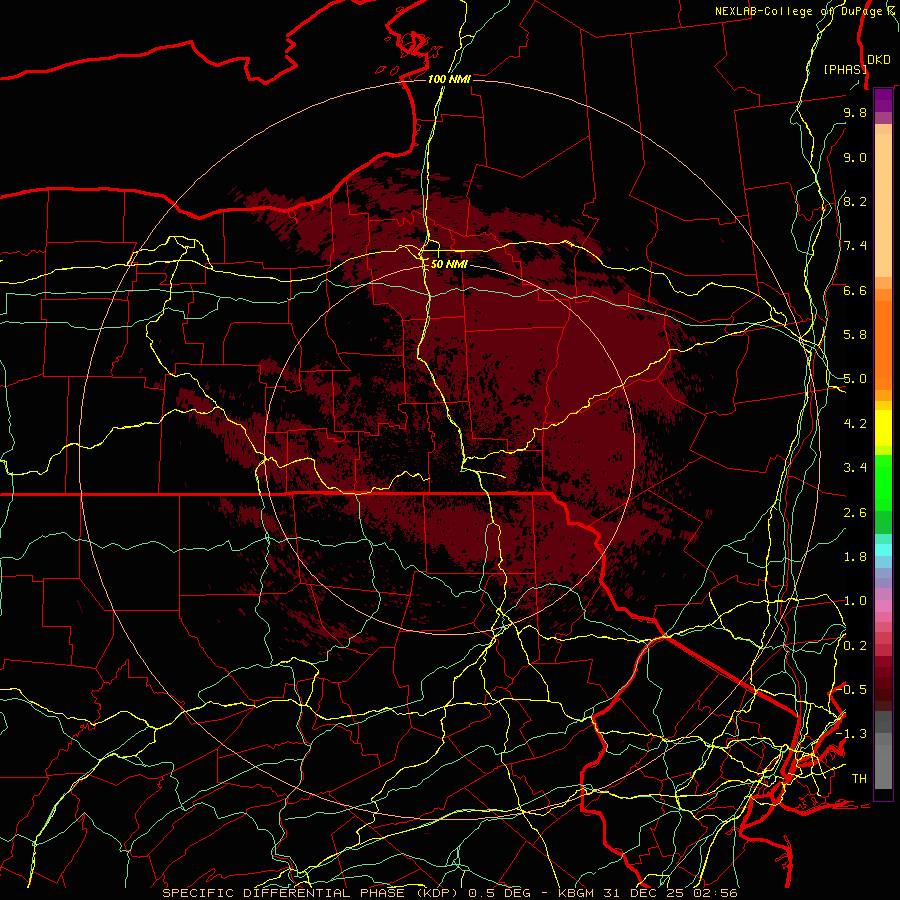Click the 100 NMI range ring label

tap(449, 79)
